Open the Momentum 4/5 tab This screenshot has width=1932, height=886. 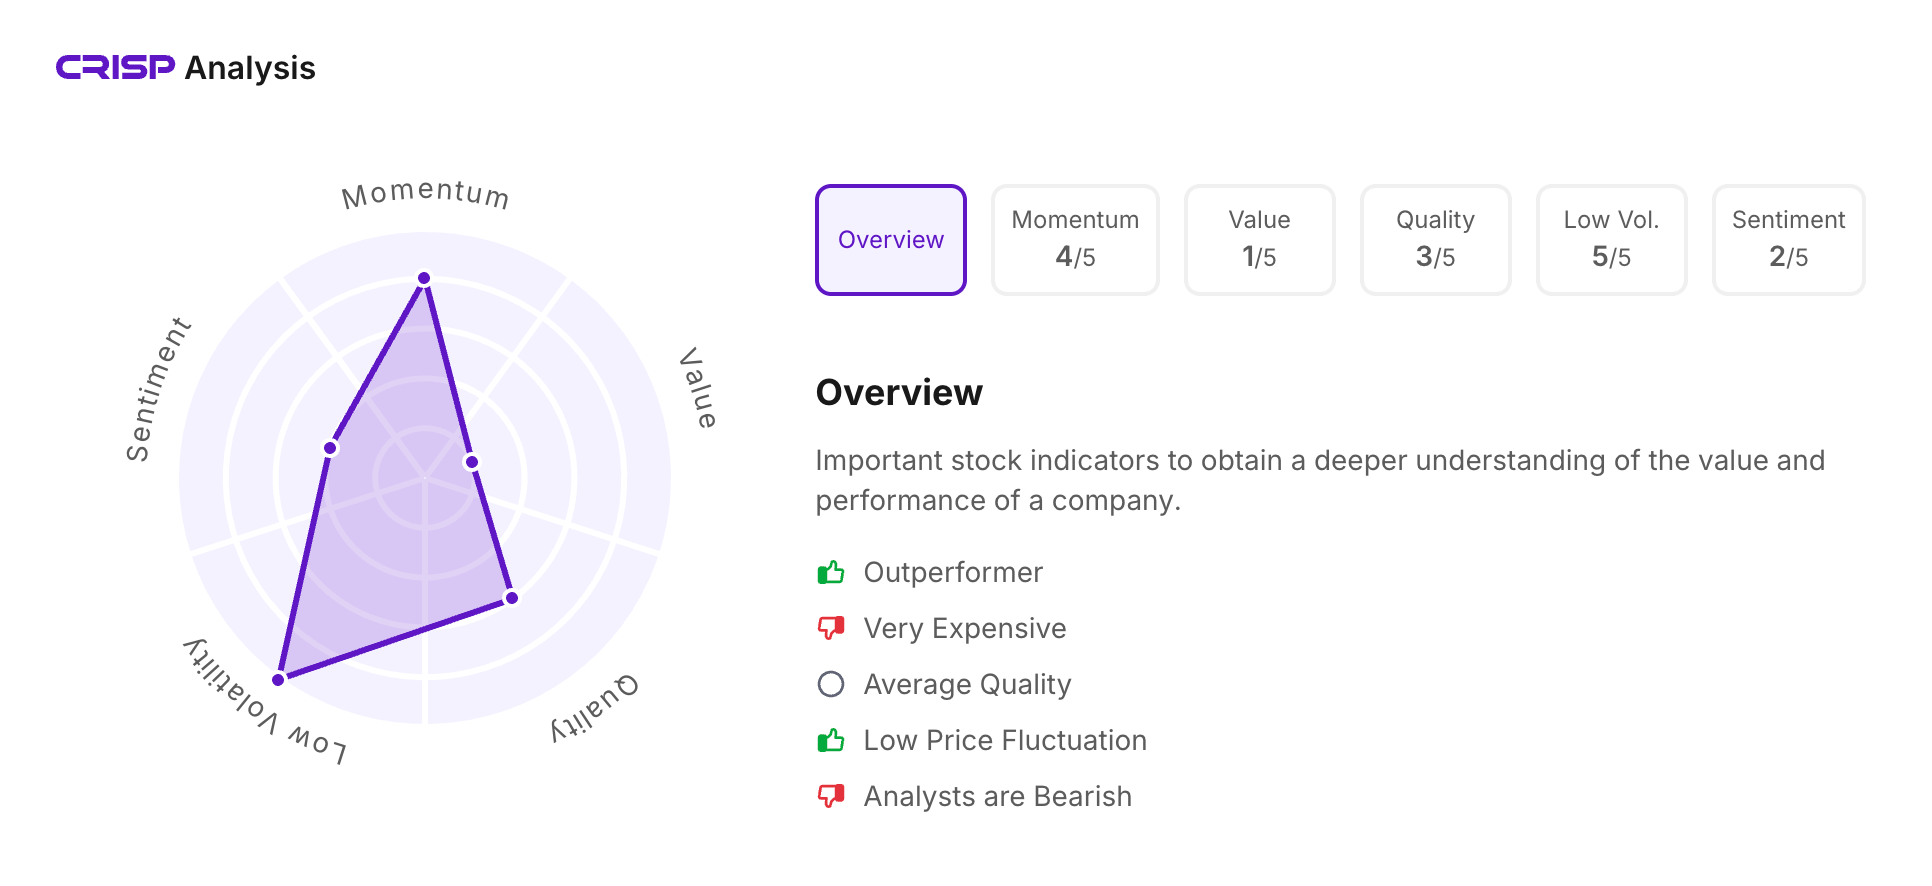pos(1075,240)
